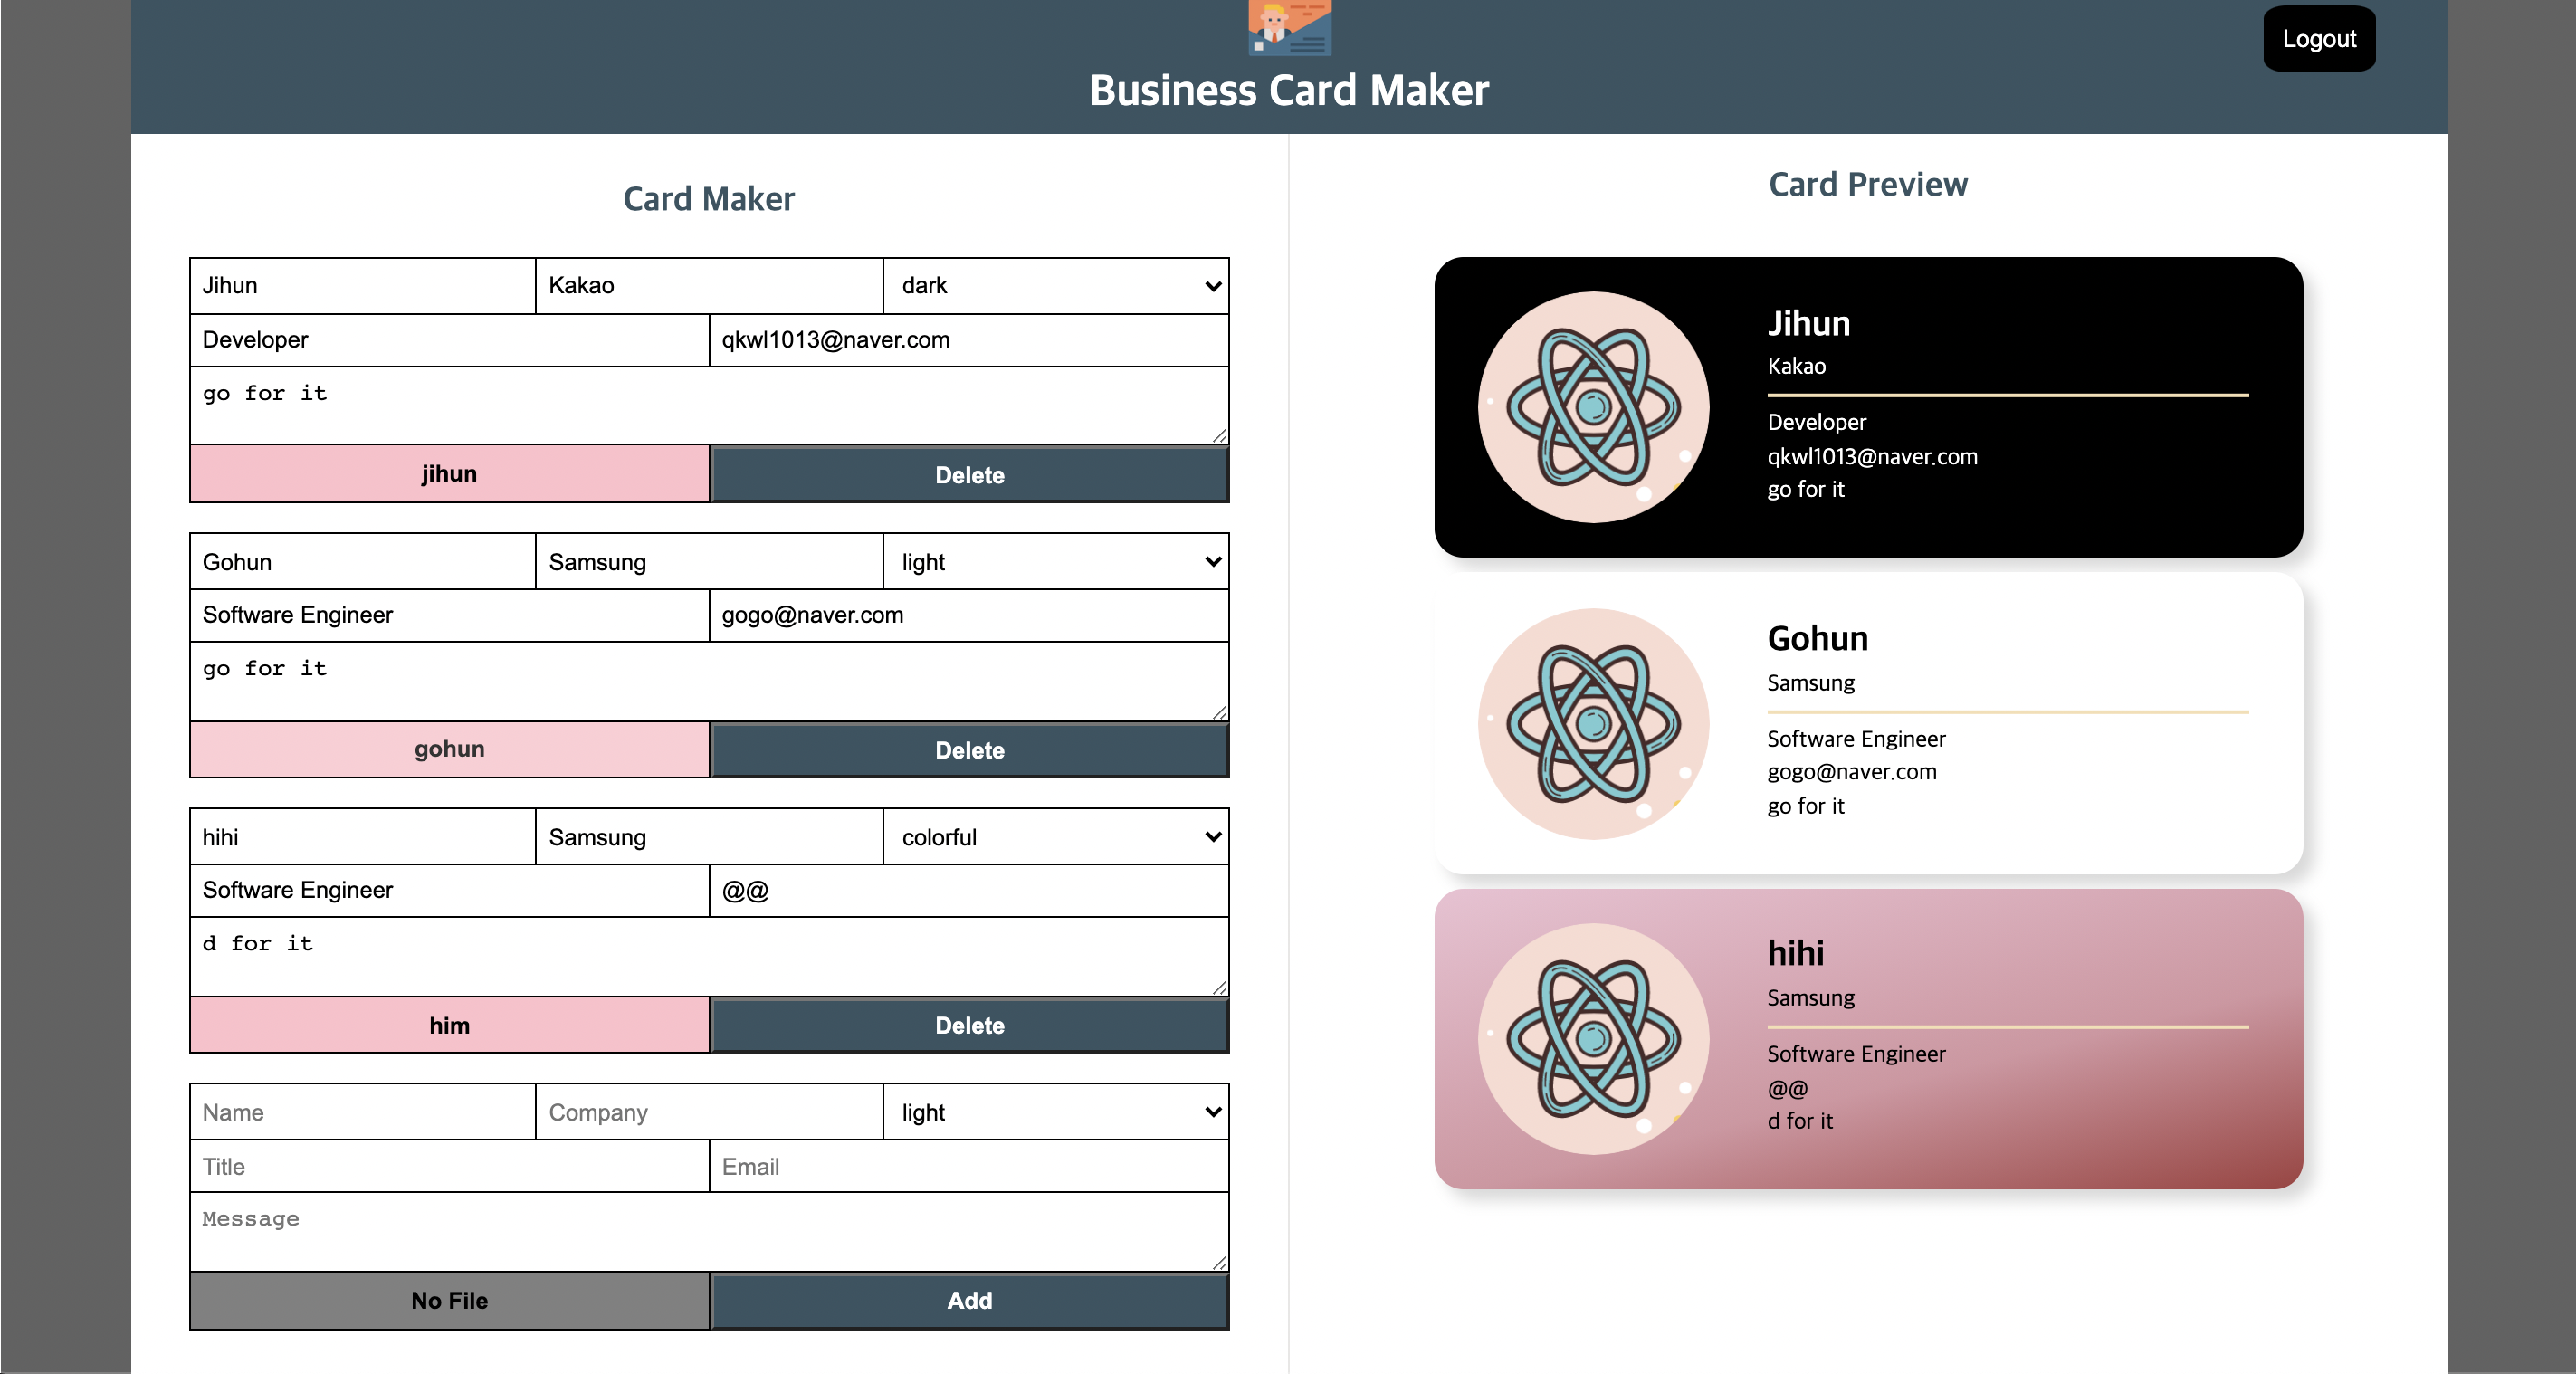This screenshot has height=1374, width=2576.
Task: Open theme dropdown in new card form
Action: click(x=1056, y=1112)
